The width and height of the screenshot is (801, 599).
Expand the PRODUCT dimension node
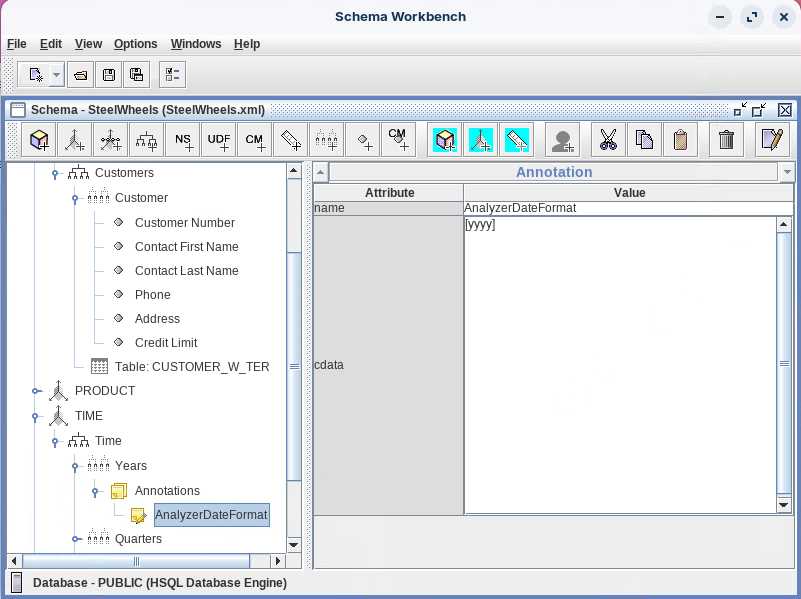pyautogui.click(x=36, y=391)
